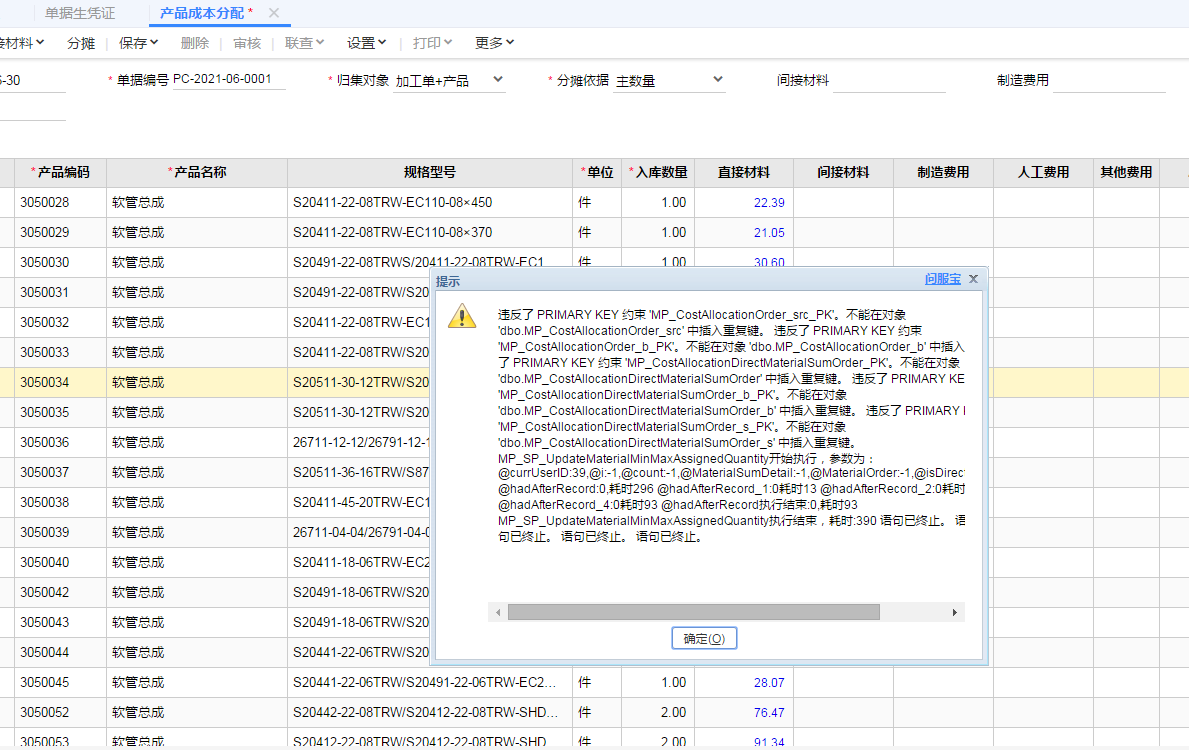Click the 间接材料 column header

[x=843, y=173]
